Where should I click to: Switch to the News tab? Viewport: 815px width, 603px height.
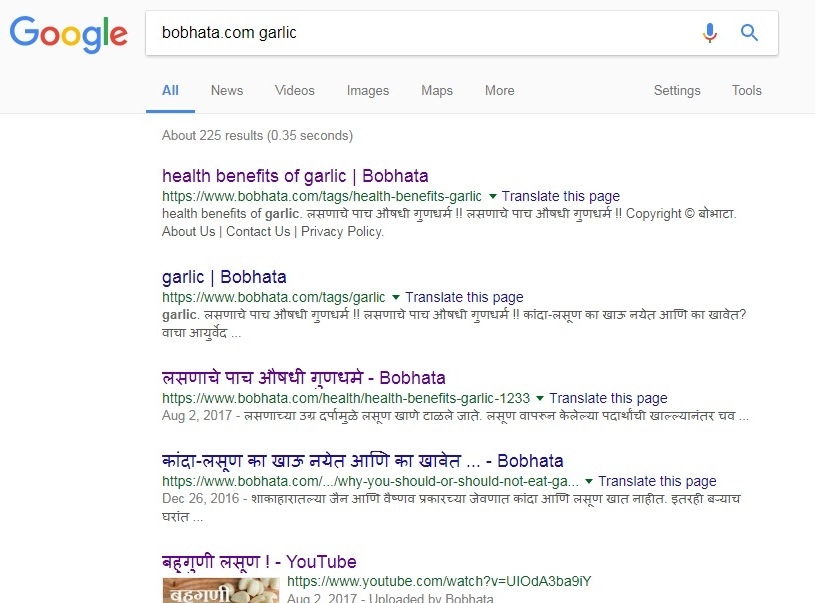tap(227, 90)
